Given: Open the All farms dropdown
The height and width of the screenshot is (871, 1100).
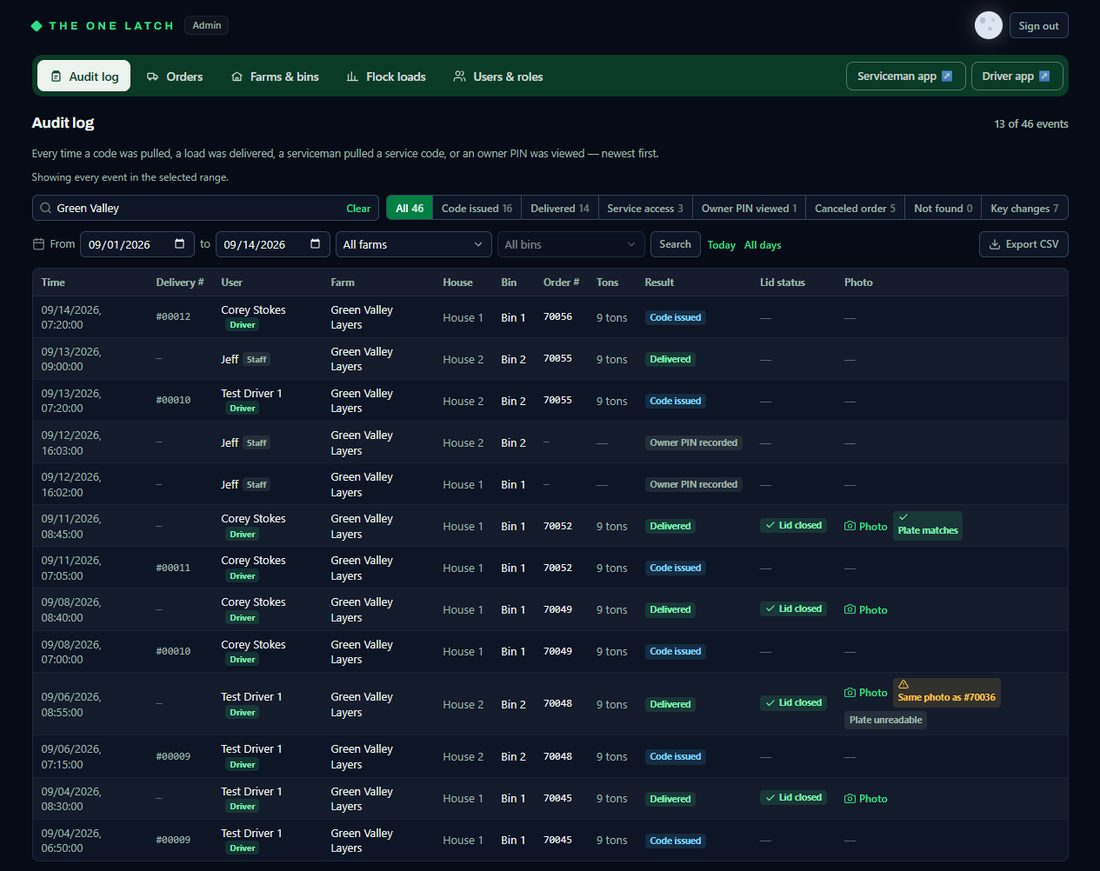Looking at the screenshot, I should tap(413, 244).
